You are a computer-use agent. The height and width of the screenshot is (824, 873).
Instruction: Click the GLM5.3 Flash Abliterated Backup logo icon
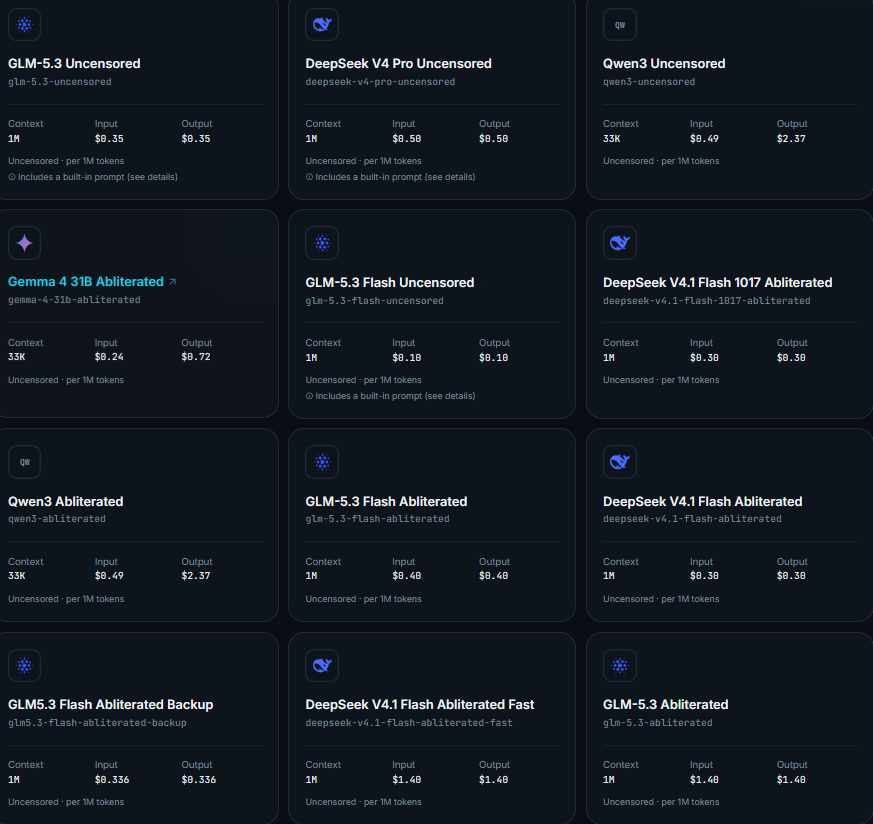(x=24, y=665)
